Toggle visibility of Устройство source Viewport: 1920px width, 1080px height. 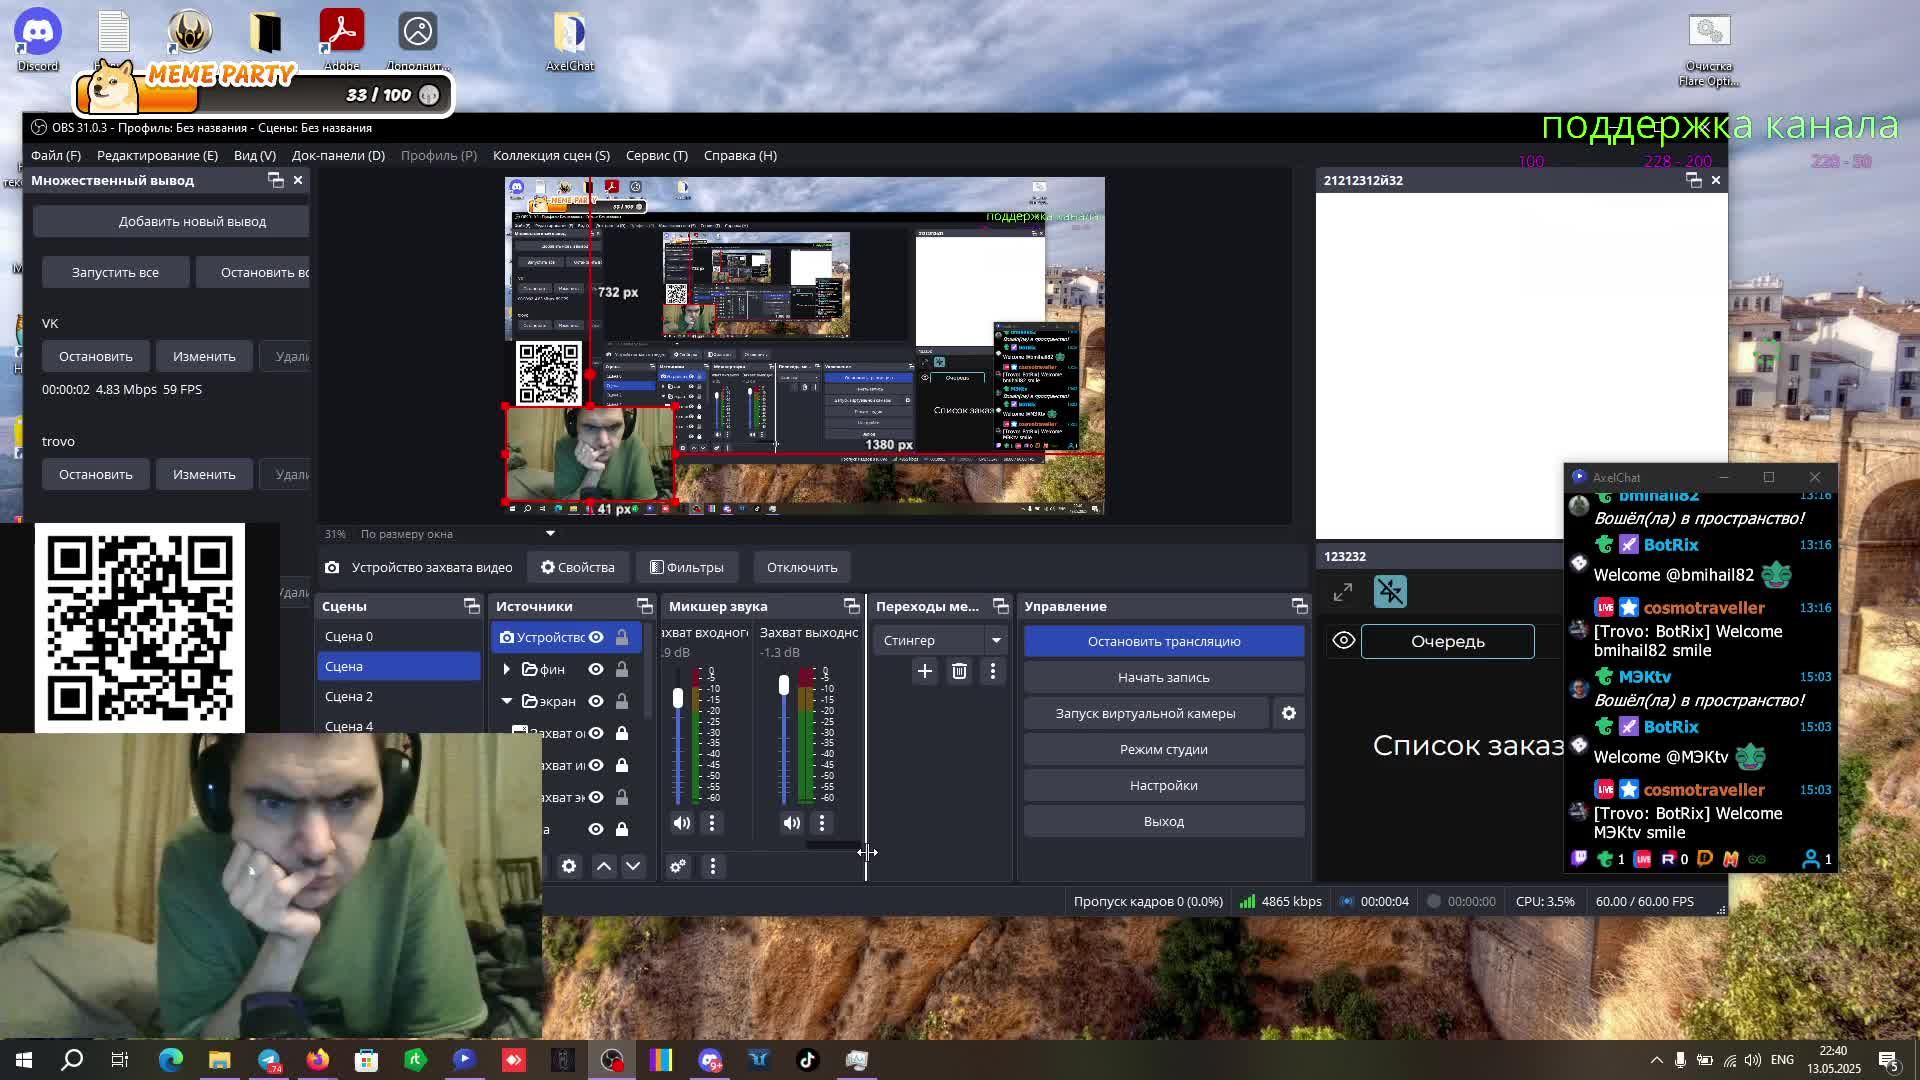click(x=596, y=637)
